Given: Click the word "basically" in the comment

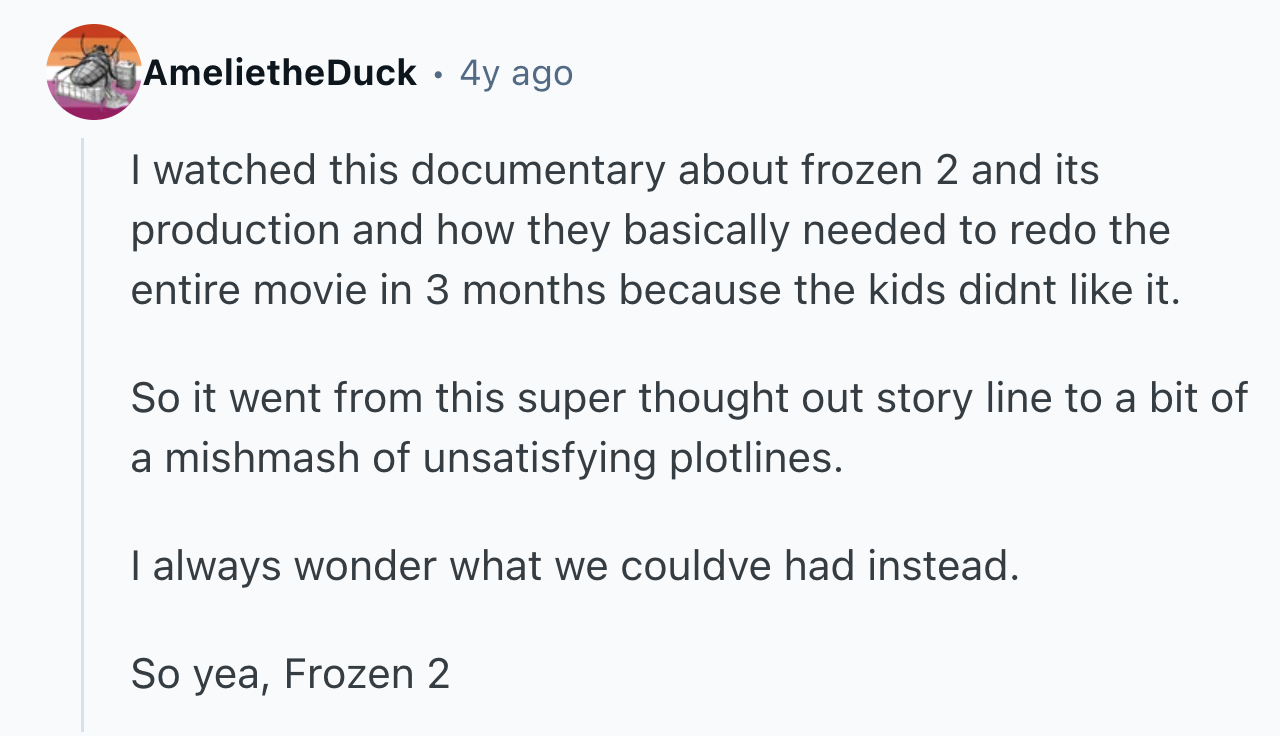Looking at the screenshot, I should tap(704, 231).
